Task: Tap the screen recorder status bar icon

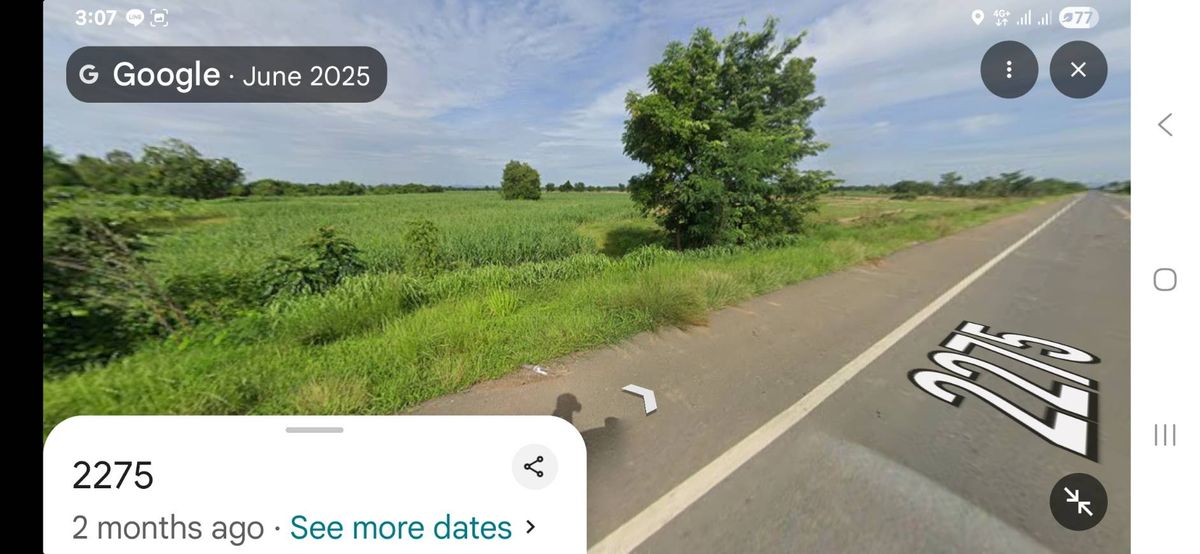Action: pyautogui.click(x=159, y=18)
